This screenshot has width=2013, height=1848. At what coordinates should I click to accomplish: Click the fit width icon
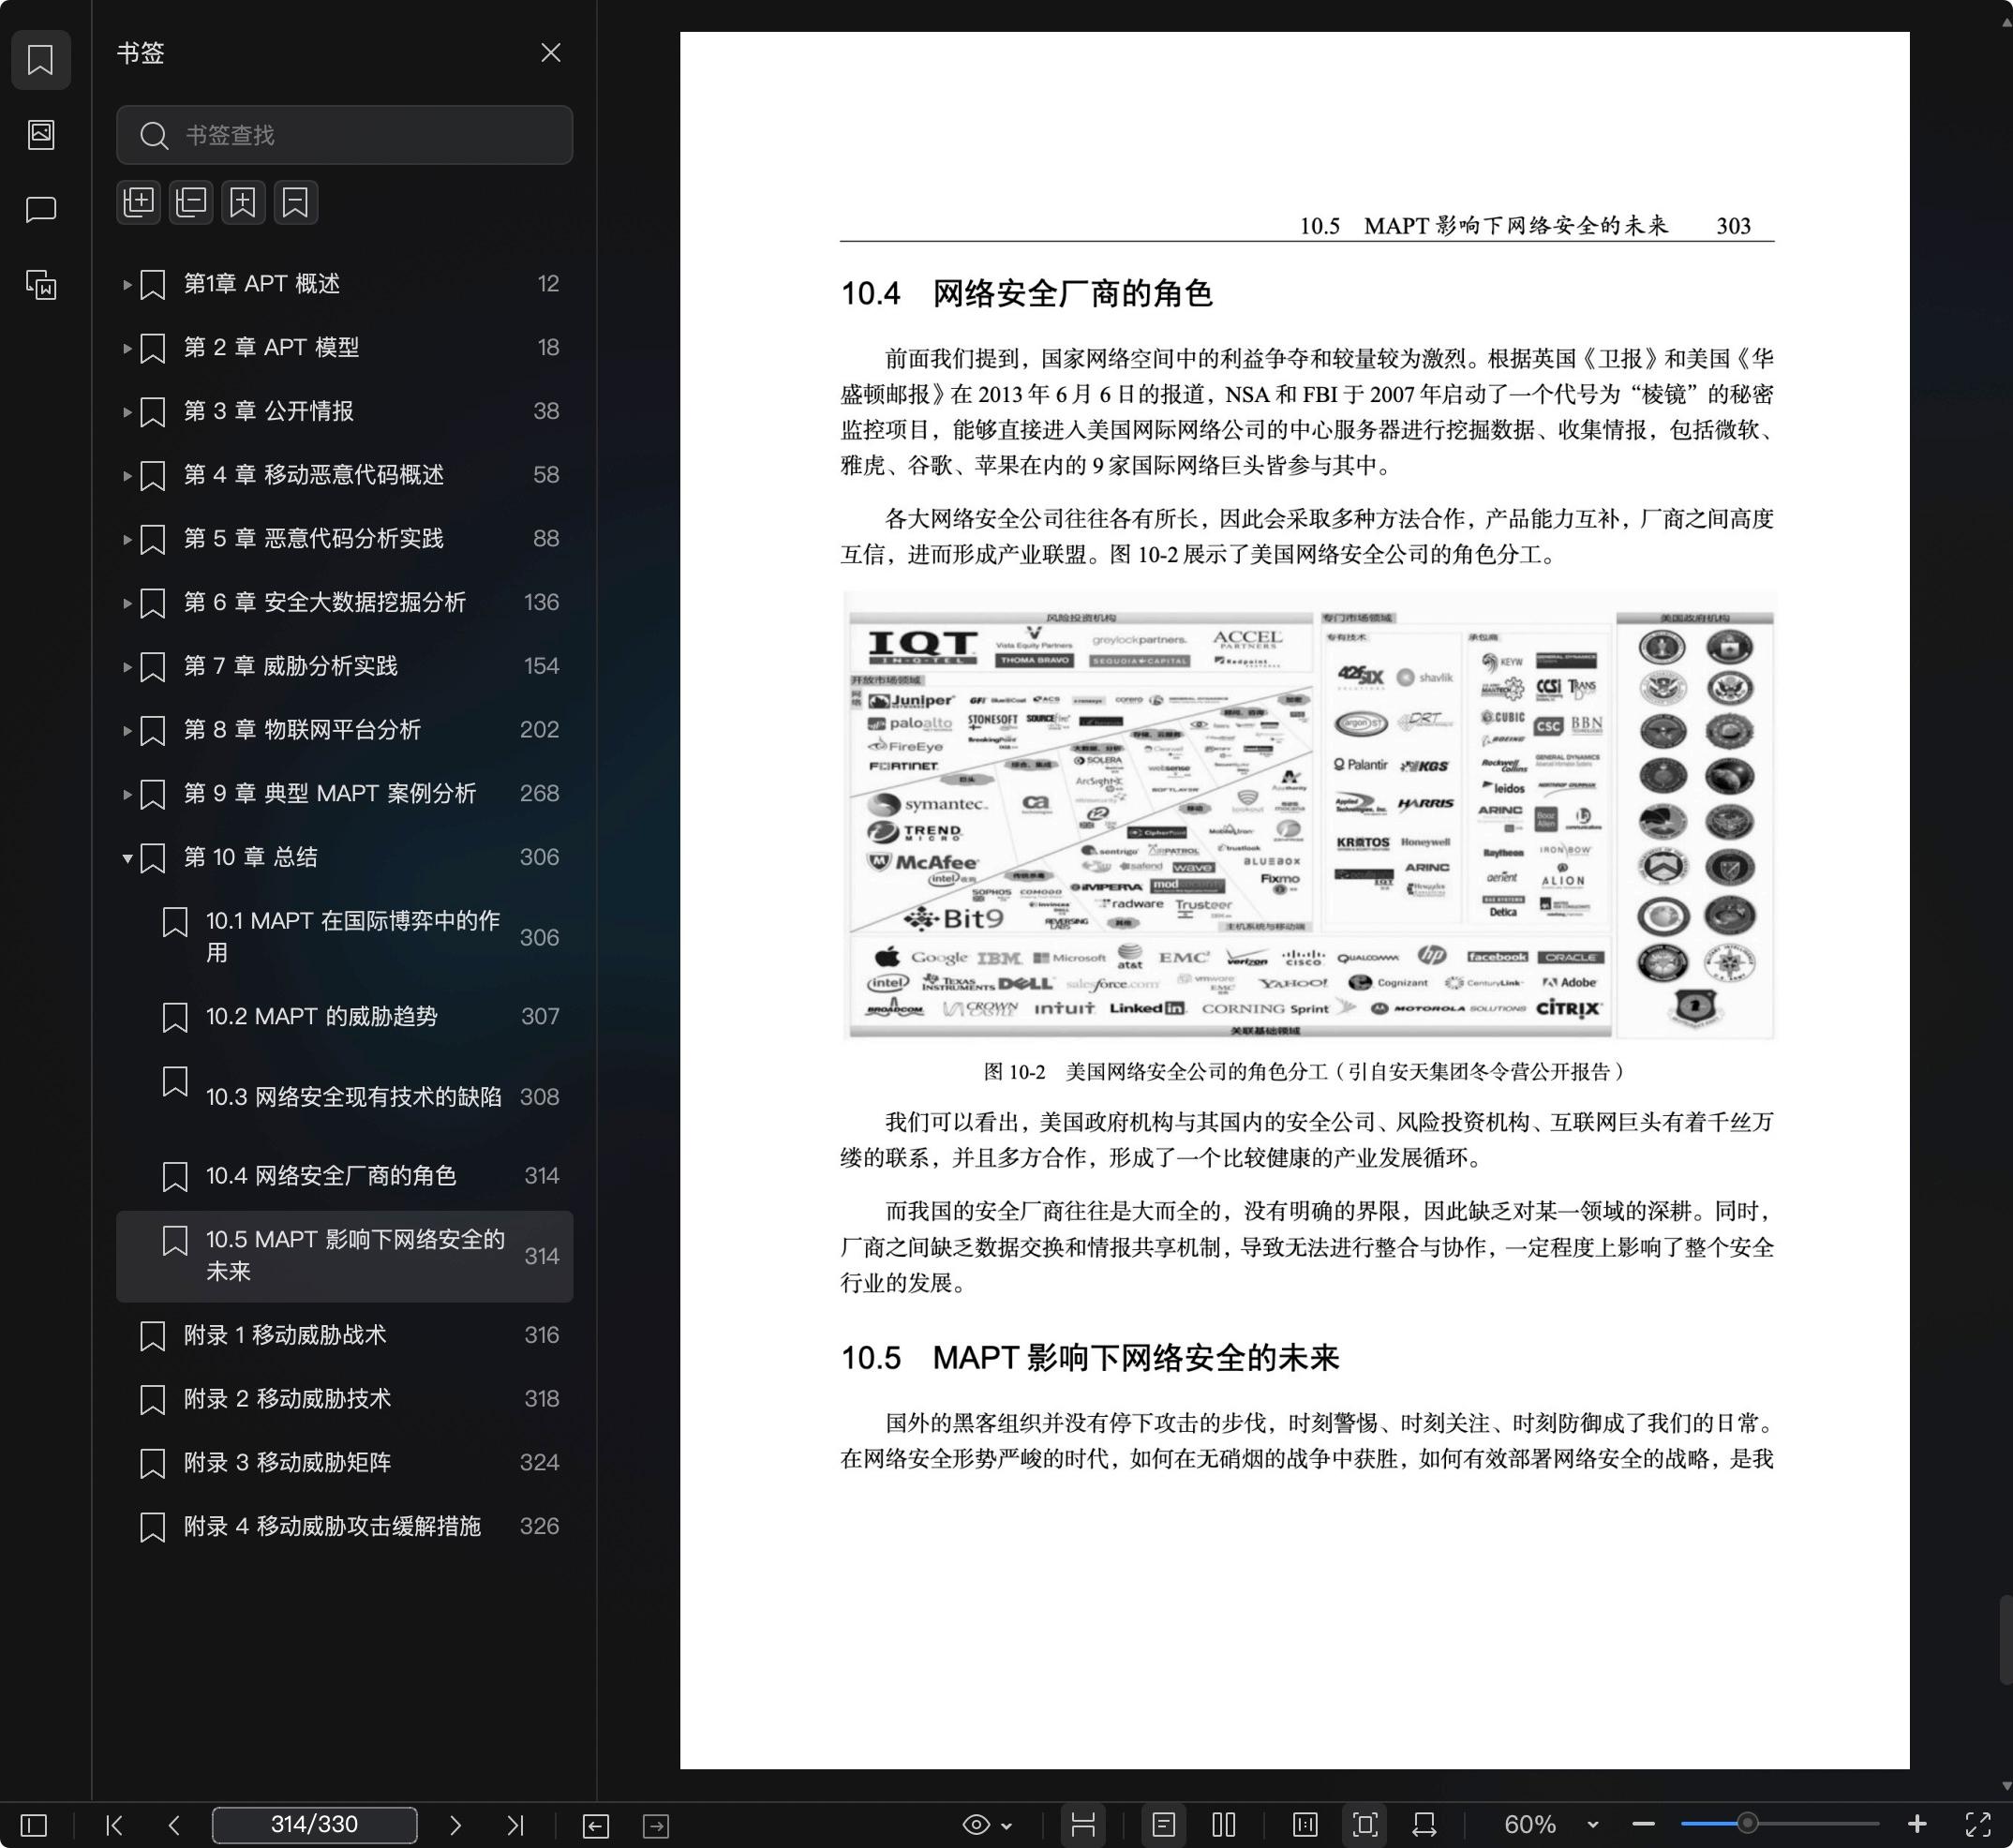(1424, 1825)
